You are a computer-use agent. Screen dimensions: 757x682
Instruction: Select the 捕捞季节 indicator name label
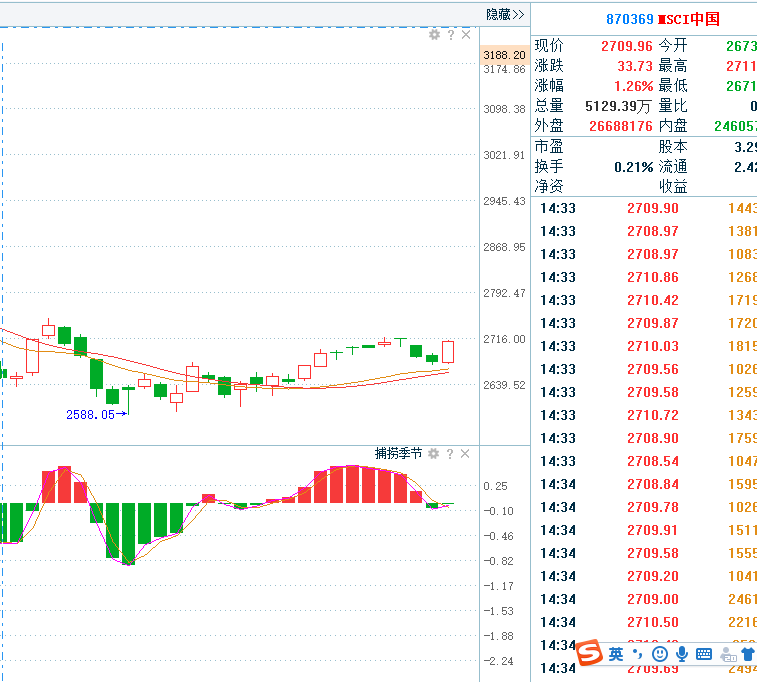[398, 454]
